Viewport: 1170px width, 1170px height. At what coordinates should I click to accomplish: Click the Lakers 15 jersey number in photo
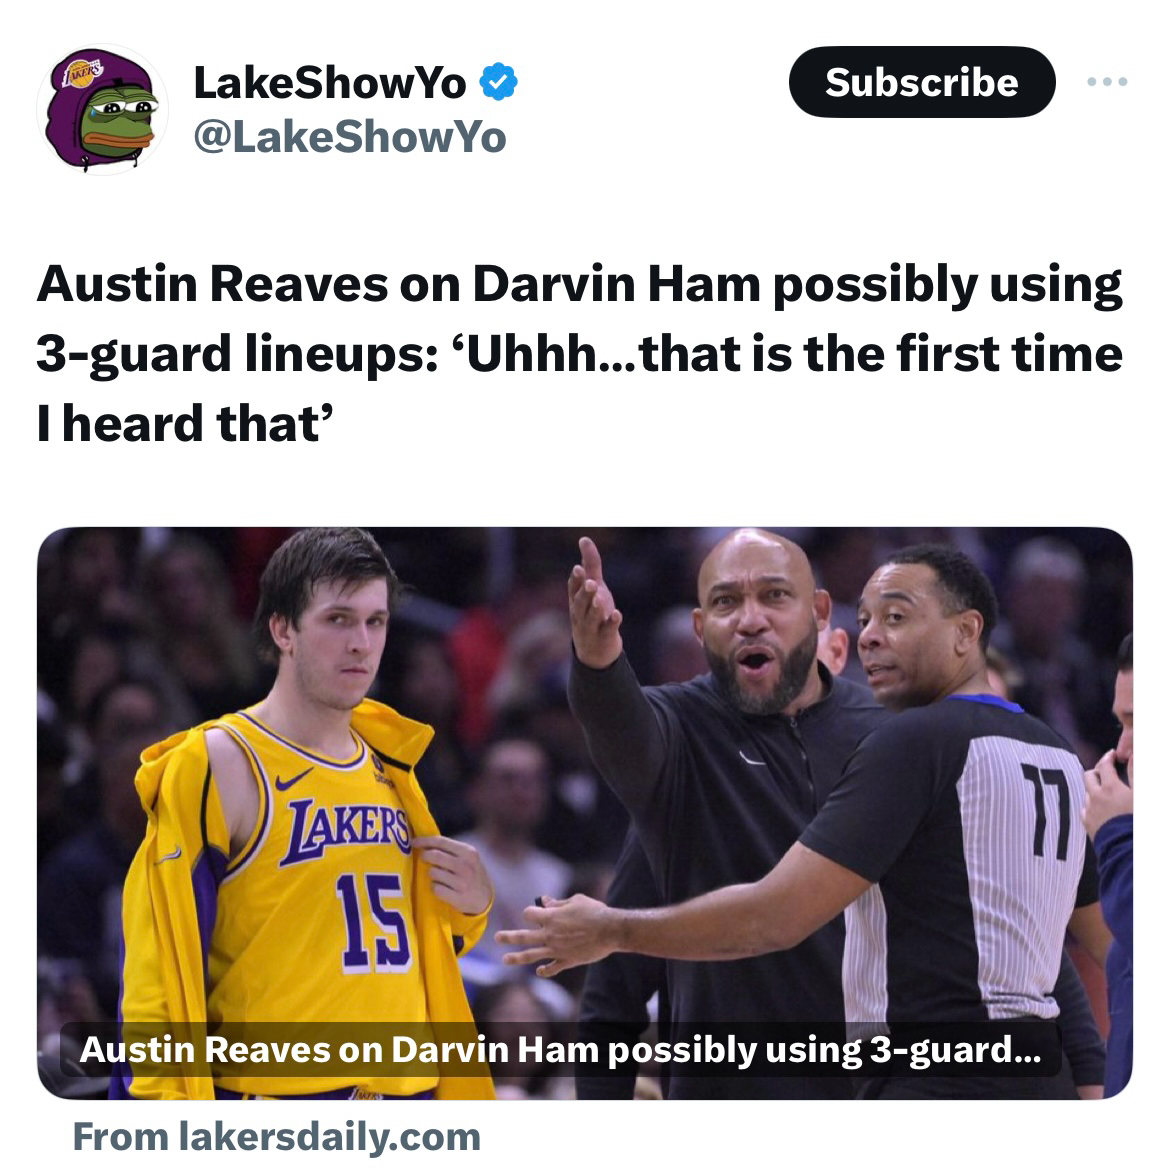point(373,923)
